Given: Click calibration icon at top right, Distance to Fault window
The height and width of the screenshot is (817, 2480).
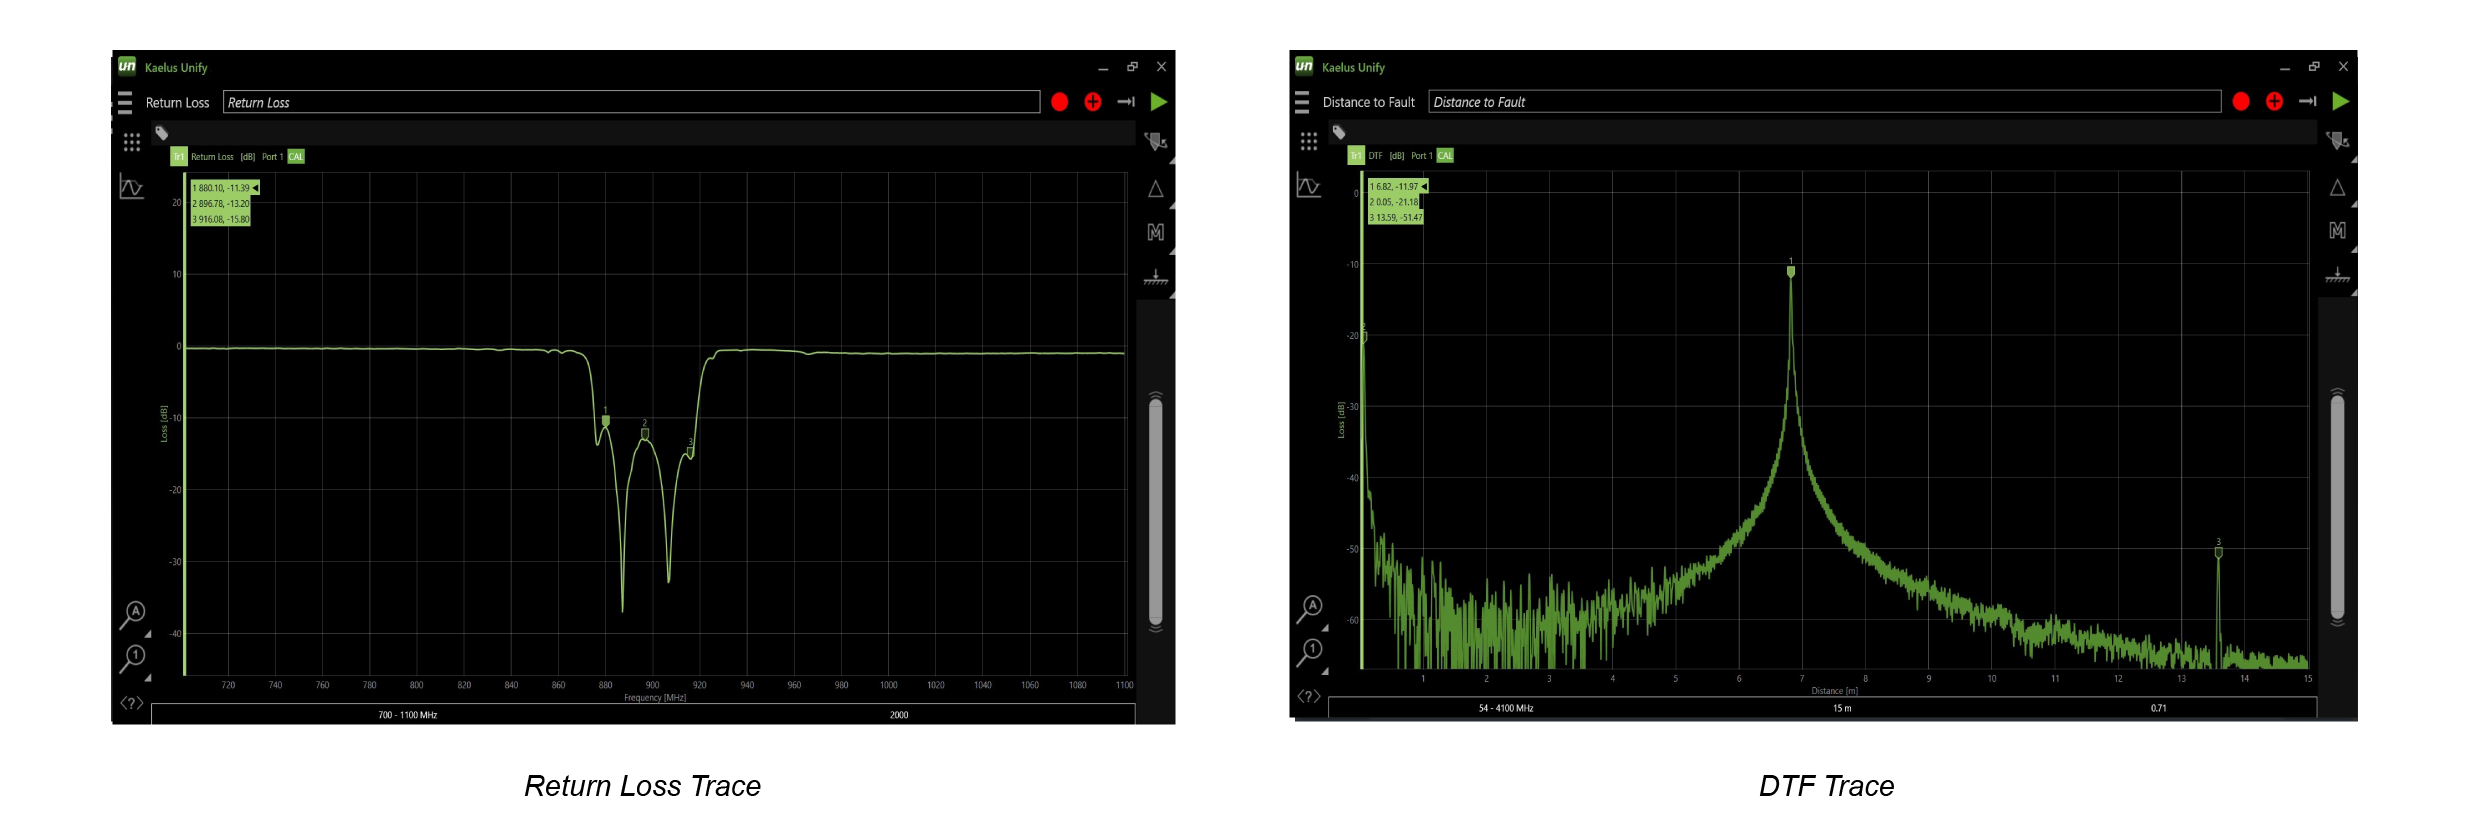Looking at the screenshot, I should pos(2337,141).
